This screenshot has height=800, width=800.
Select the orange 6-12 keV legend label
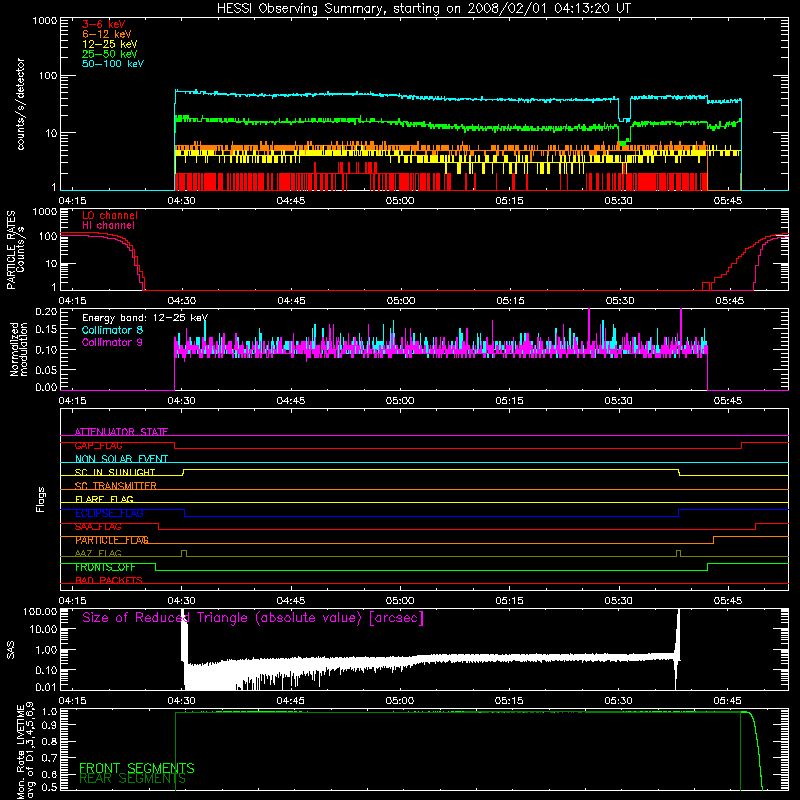[x=106, y=35]
